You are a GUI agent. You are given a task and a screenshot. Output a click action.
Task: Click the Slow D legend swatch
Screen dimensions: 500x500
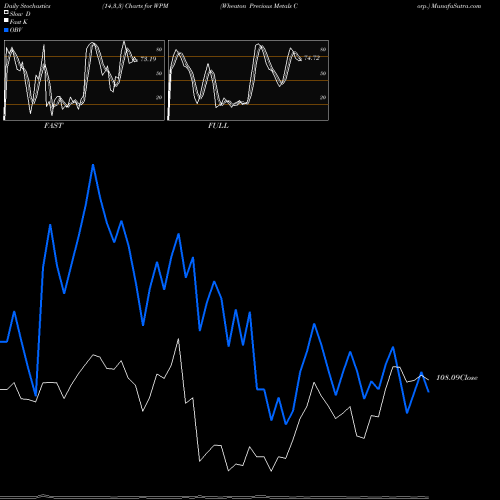(x=6, y=12)
